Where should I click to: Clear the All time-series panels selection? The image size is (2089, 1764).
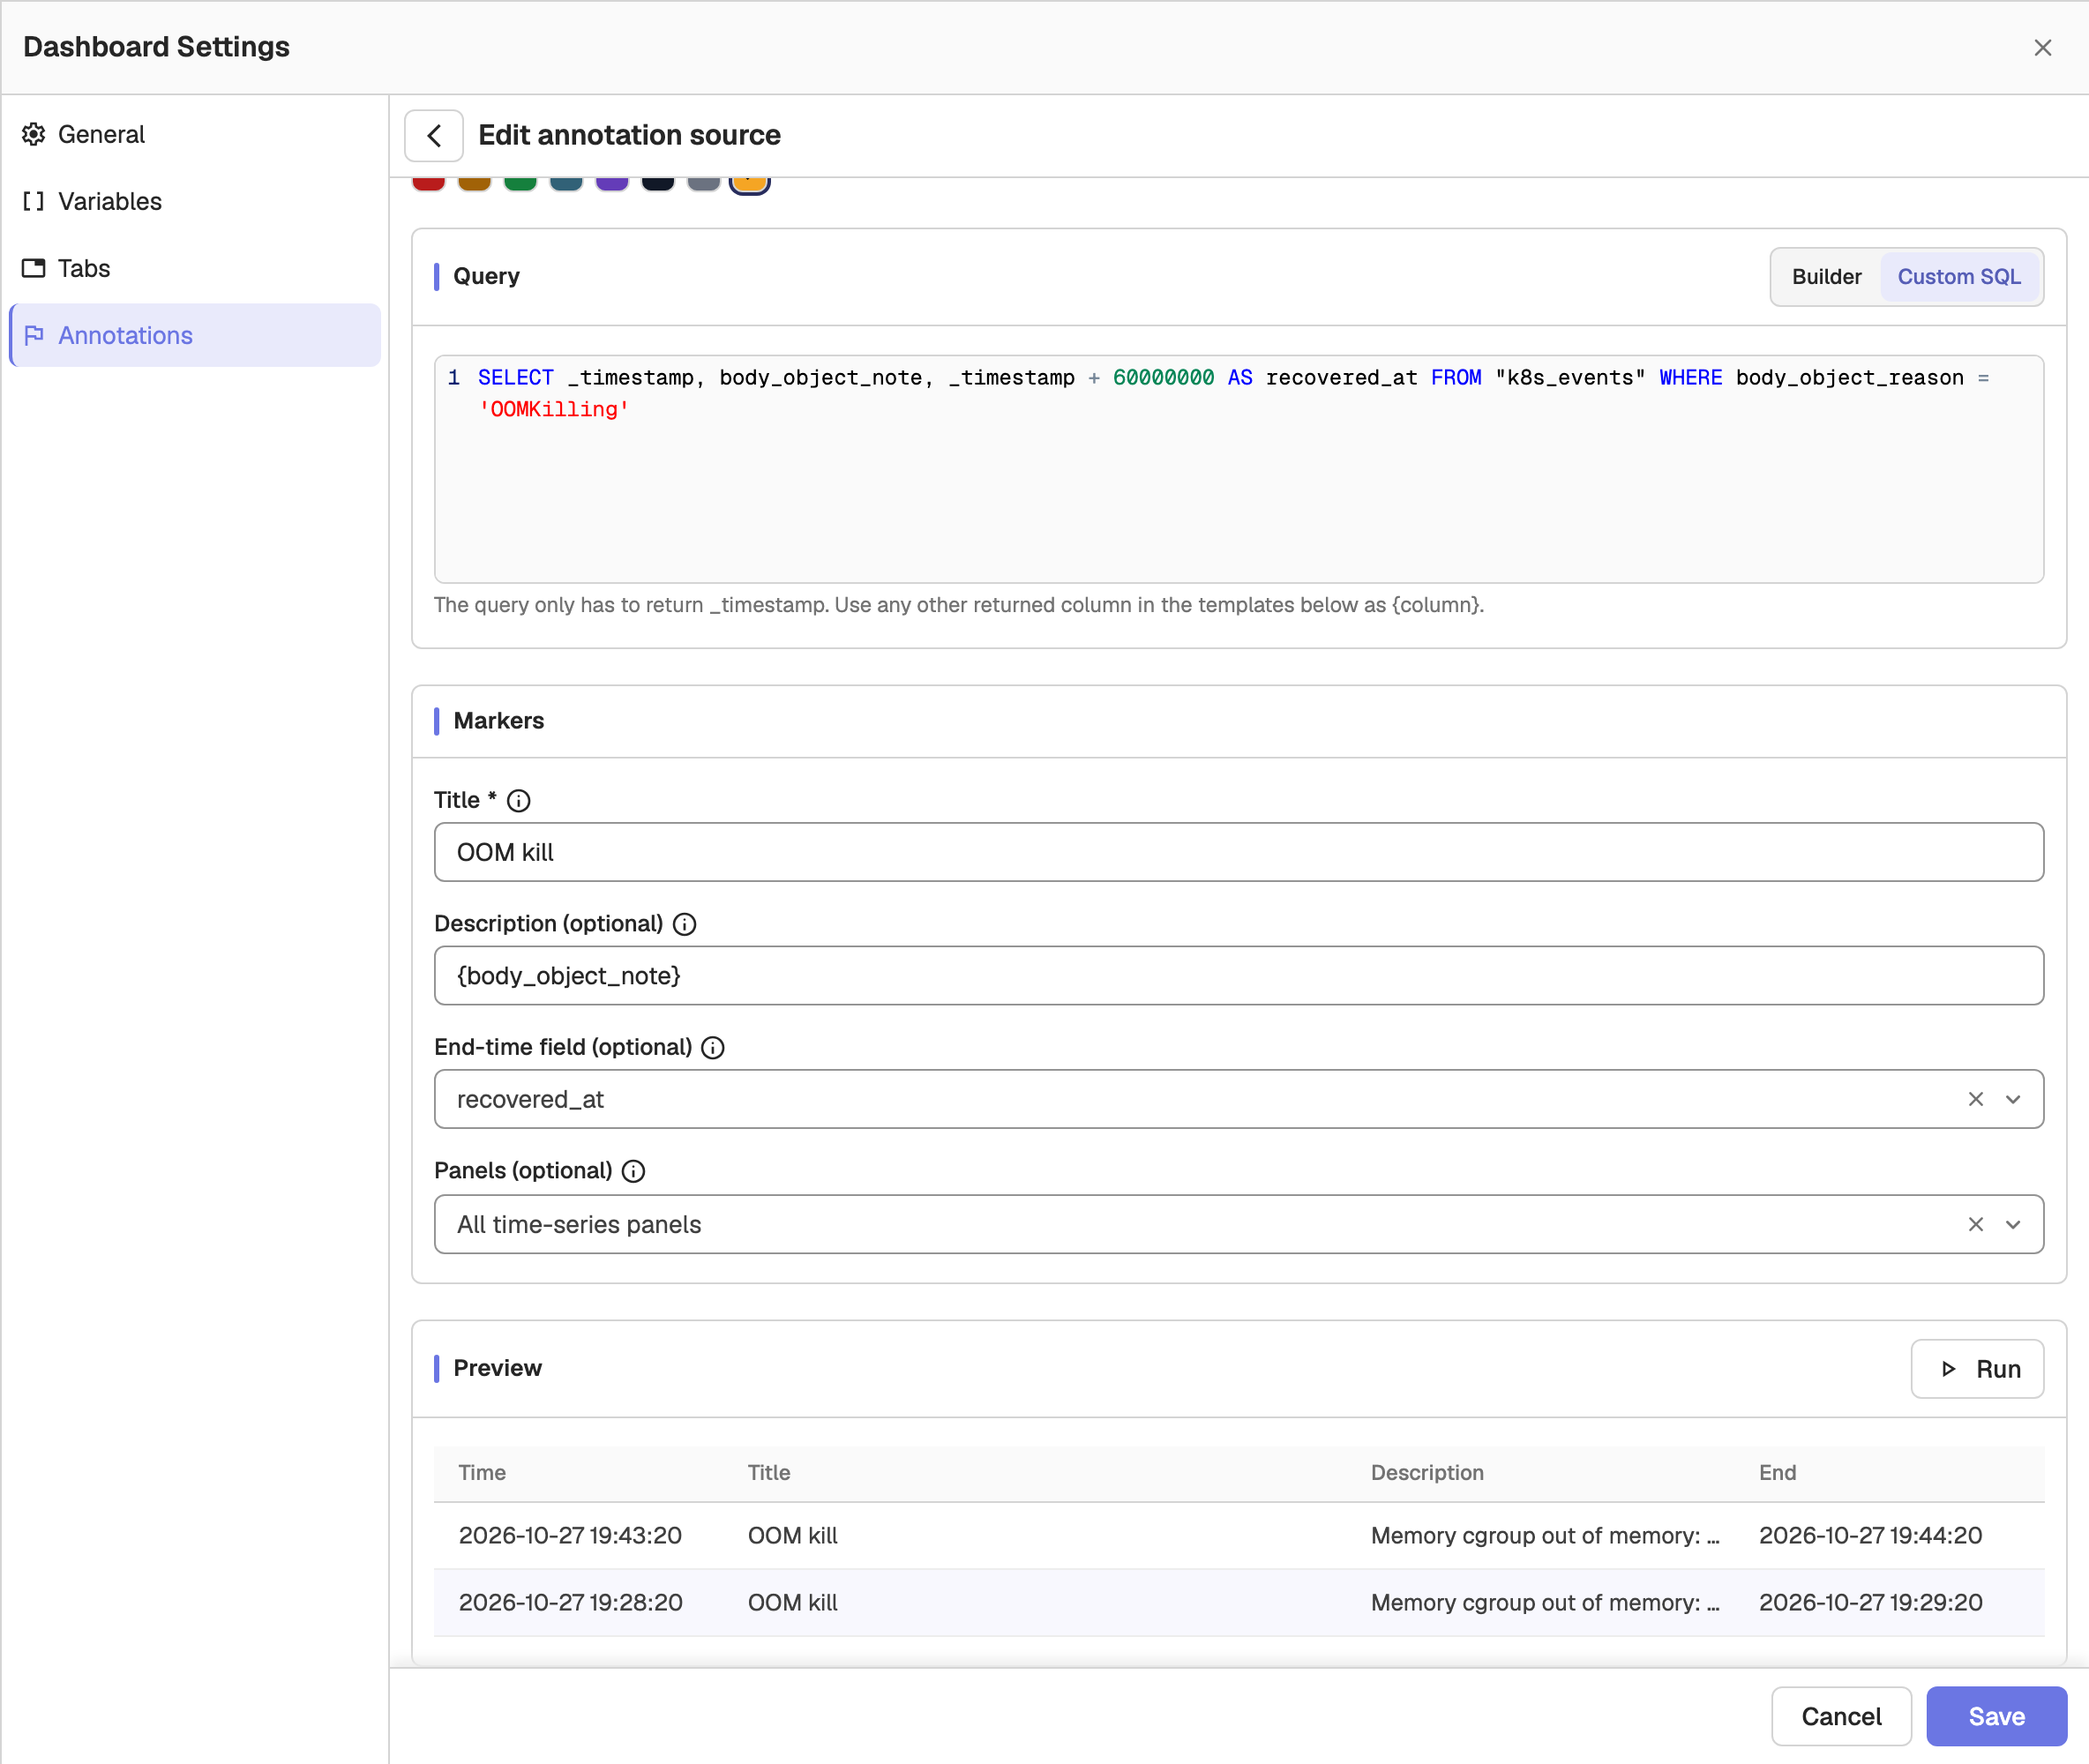[1975, 1224]
